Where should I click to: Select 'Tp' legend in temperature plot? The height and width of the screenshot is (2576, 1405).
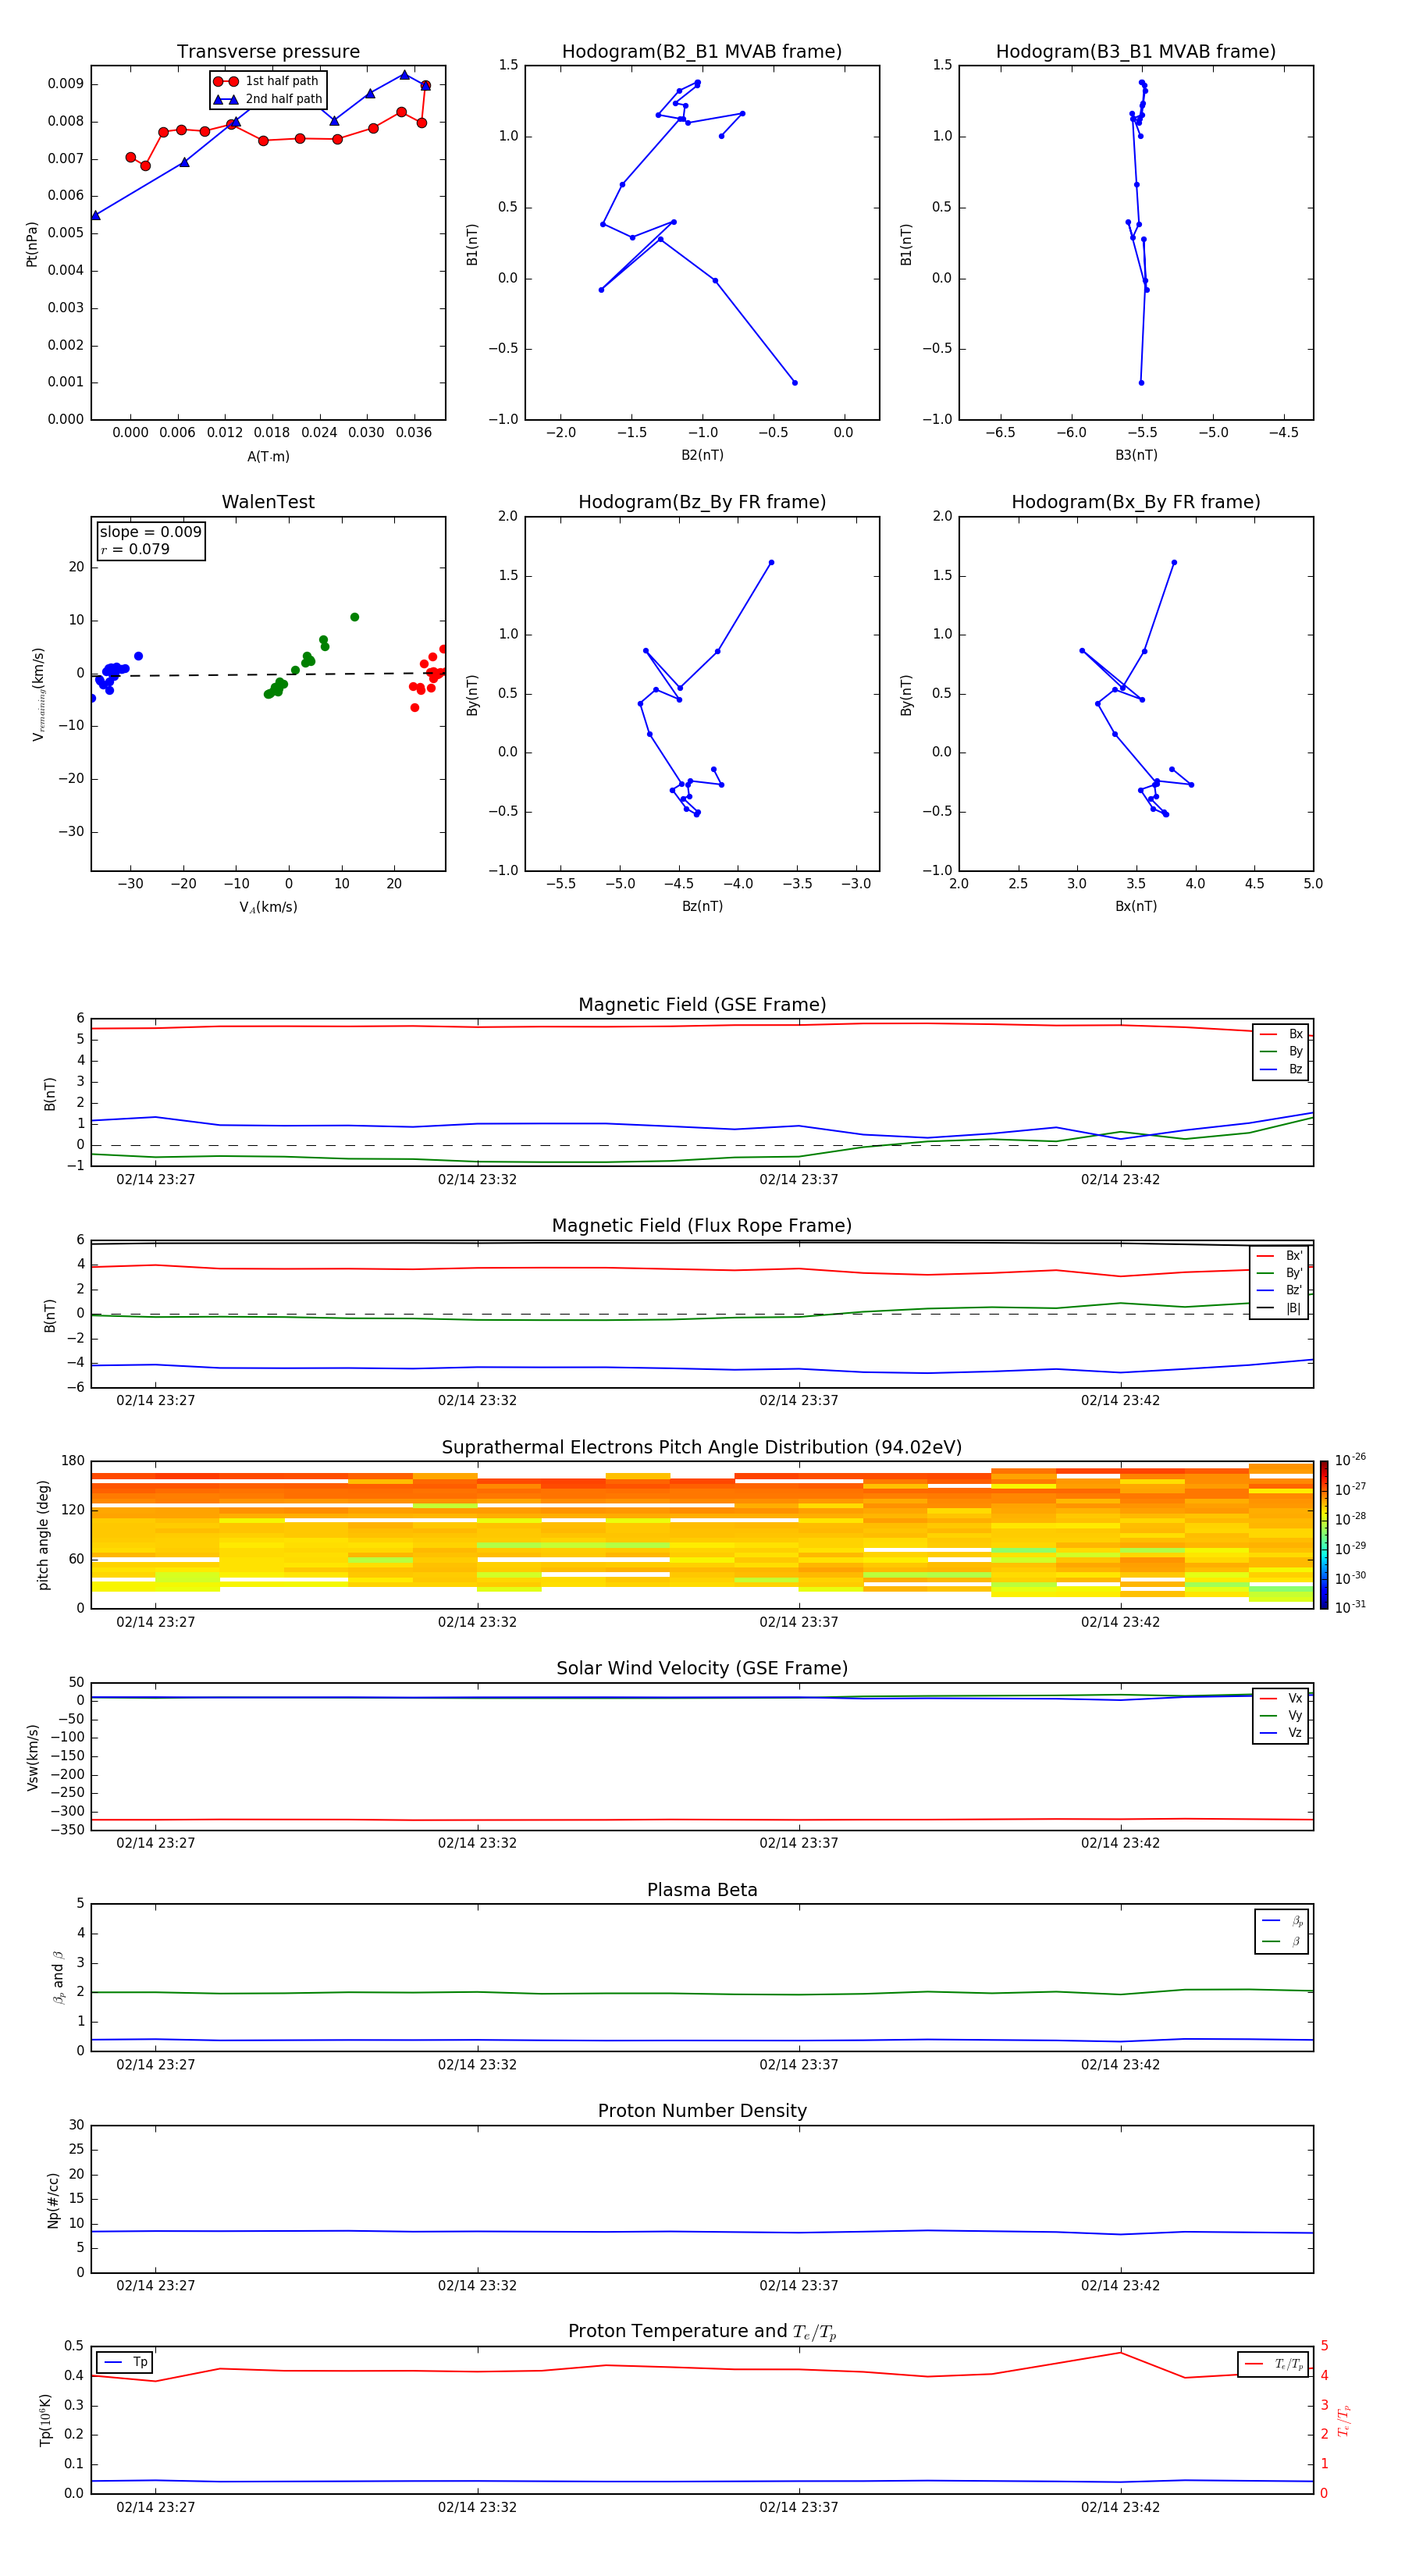[x=125, y=2362]
